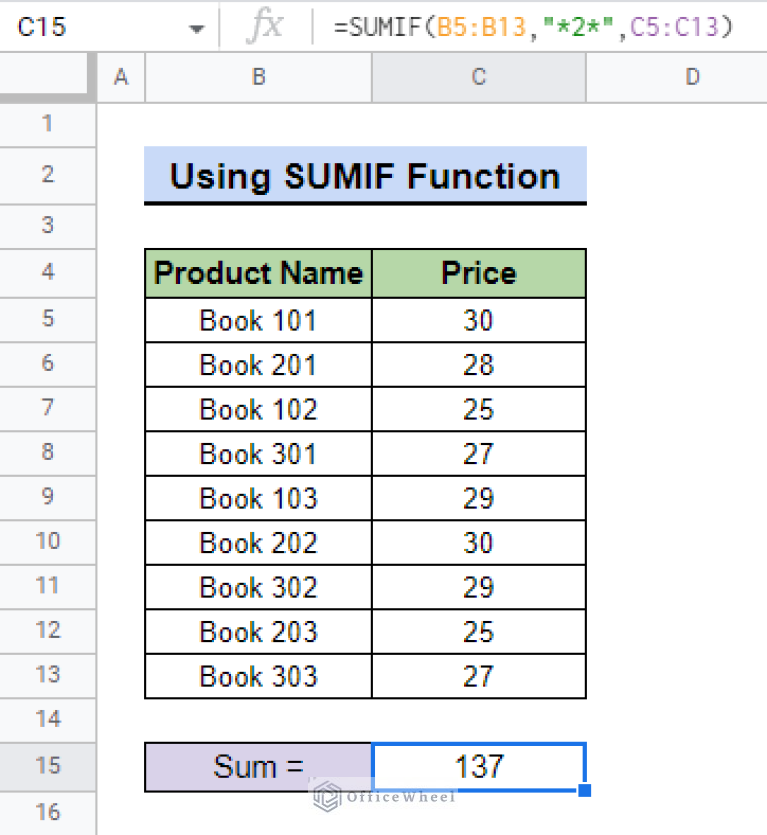Select the 'Book 302' cell
The width and height of the screenshot is (767, 835).
(x=258, y=587)
